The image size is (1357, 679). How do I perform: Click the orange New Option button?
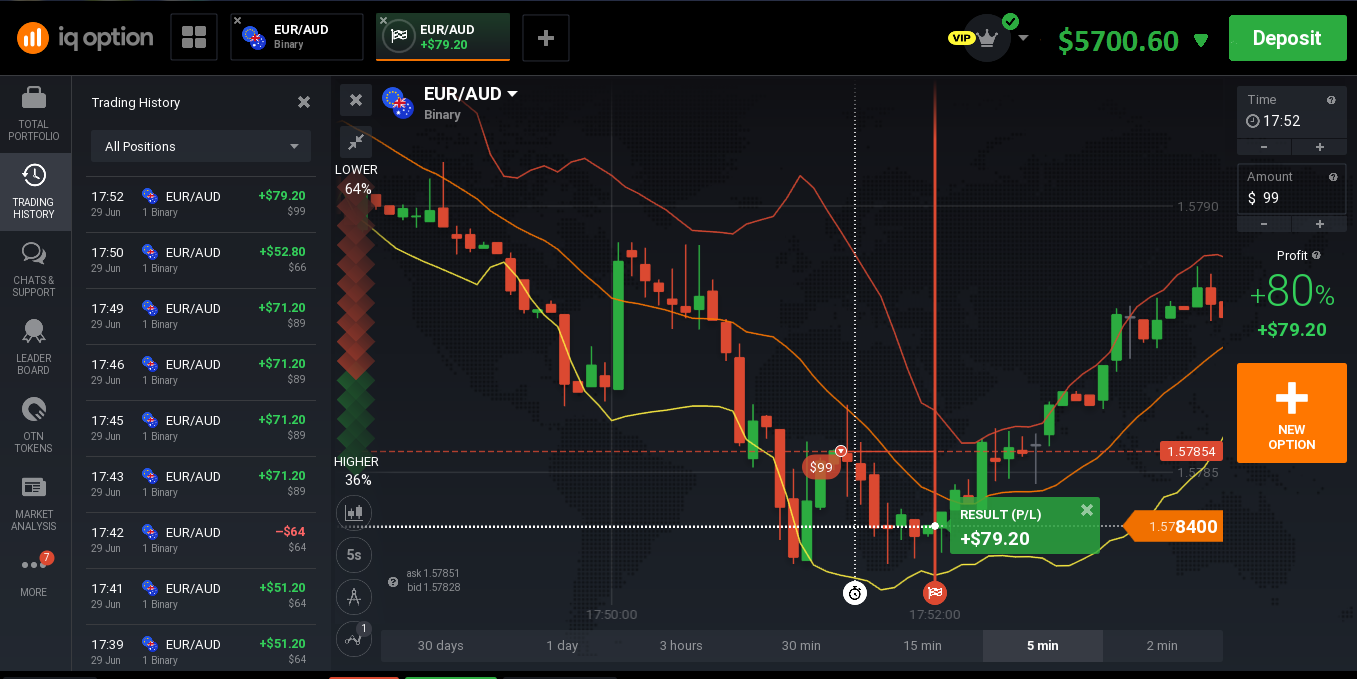(1291, 413)
